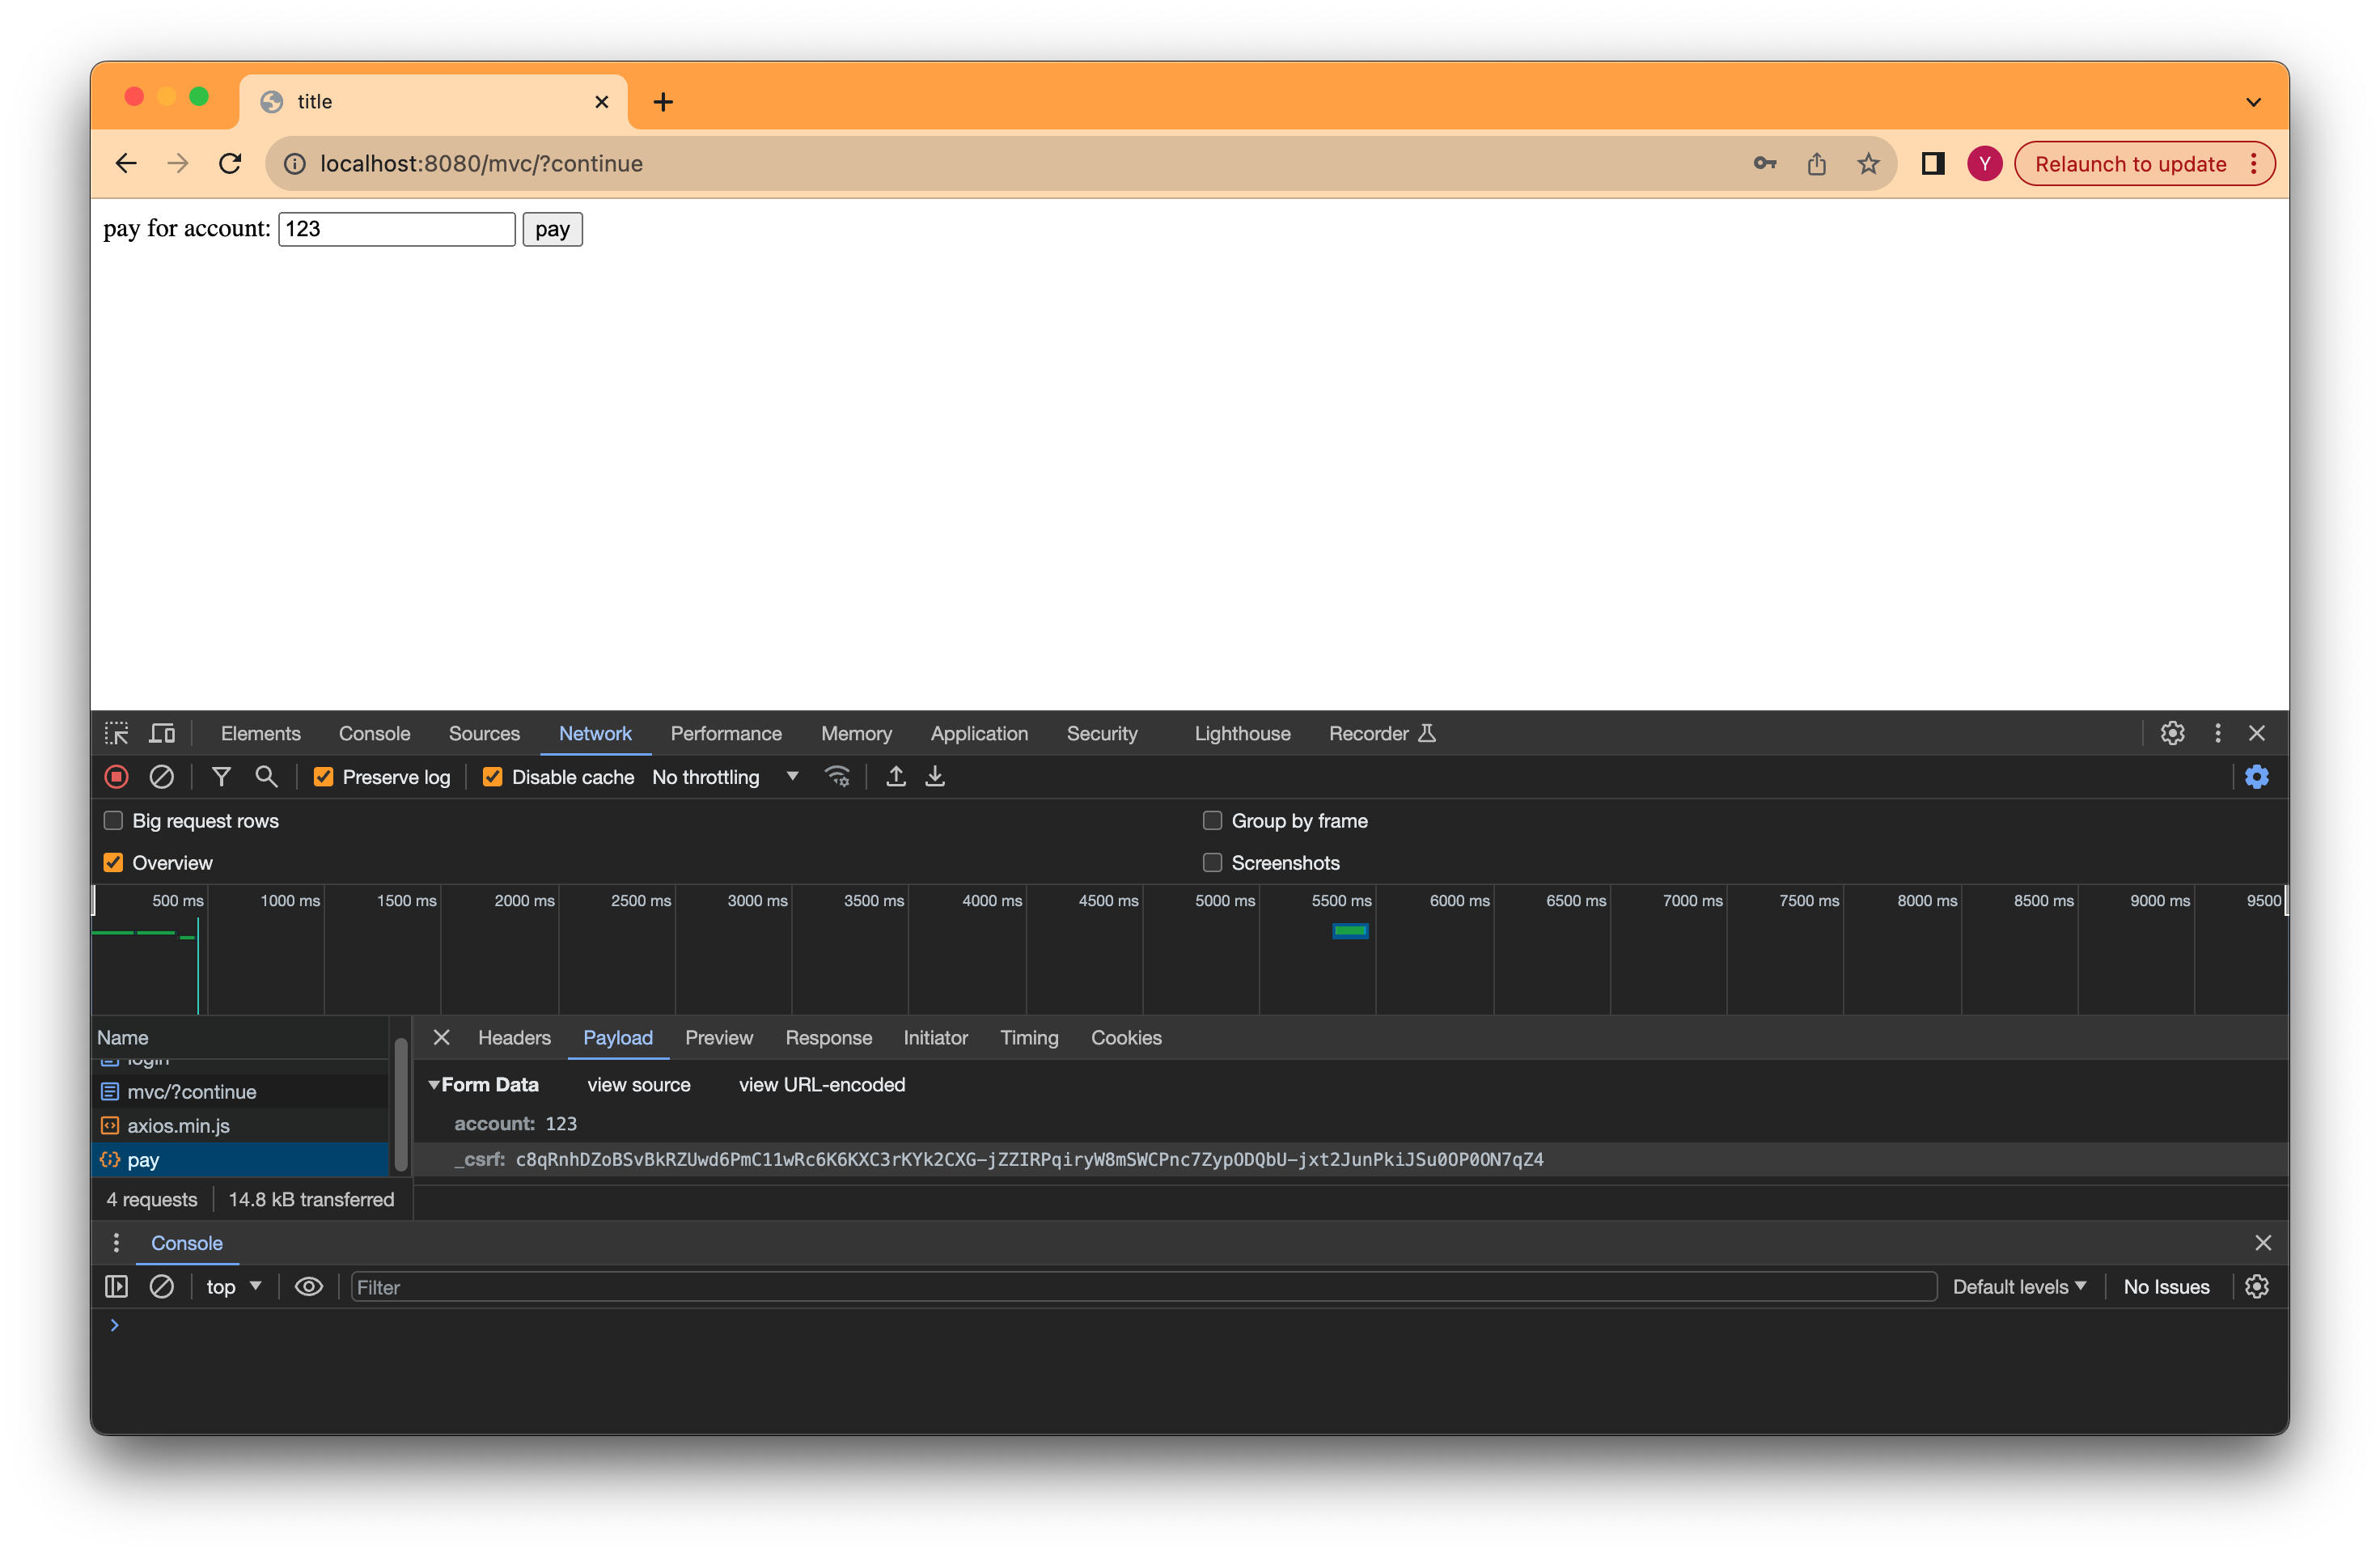Check the Big request rows option

[114, 820]
